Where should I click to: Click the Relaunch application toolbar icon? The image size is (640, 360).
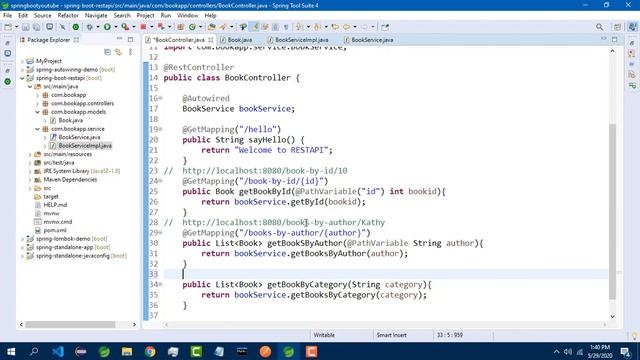(161, 27)
